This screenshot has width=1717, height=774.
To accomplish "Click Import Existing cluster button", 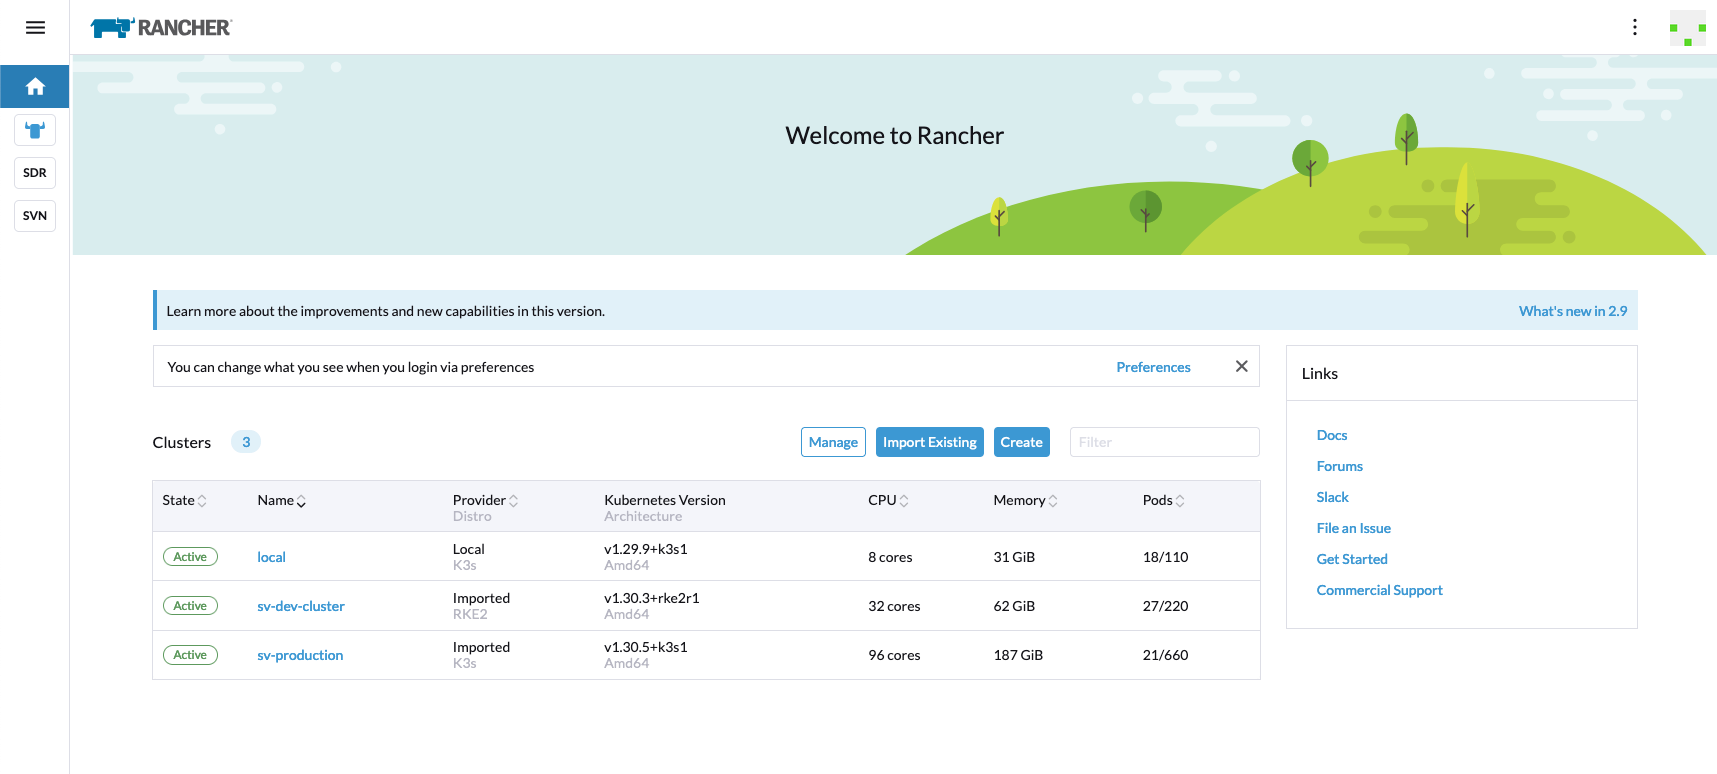I will (930, 442).
